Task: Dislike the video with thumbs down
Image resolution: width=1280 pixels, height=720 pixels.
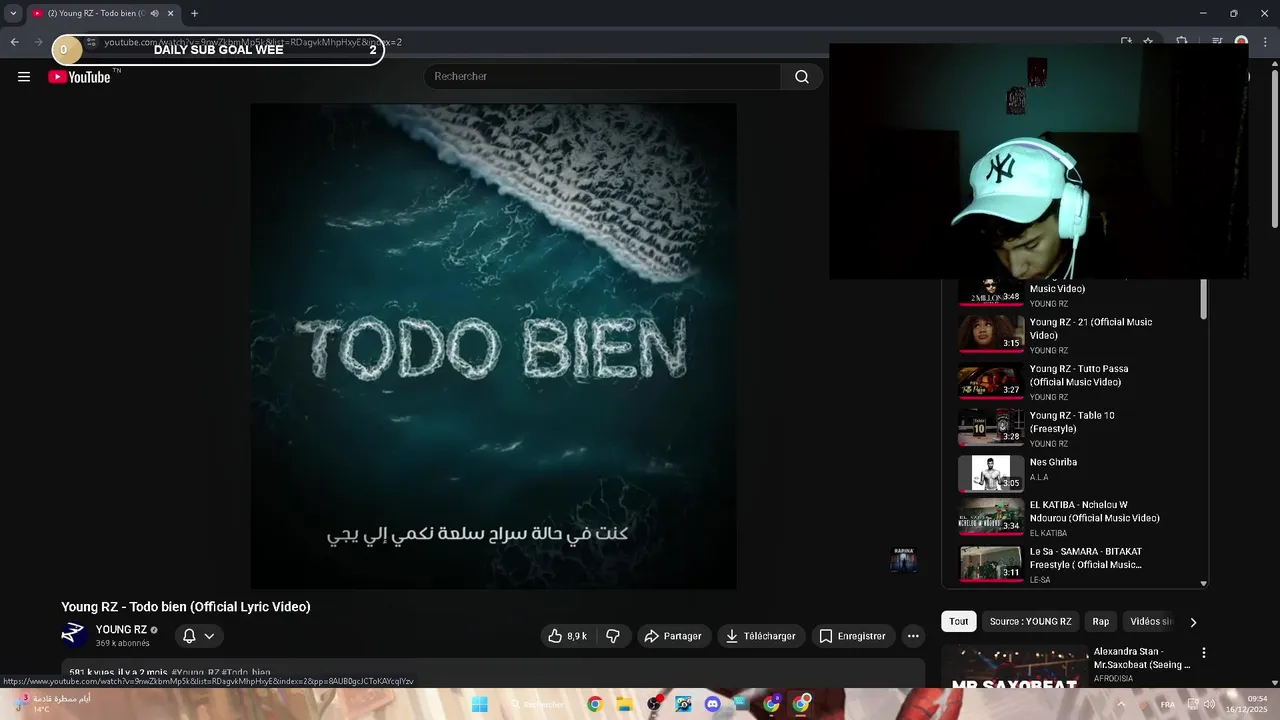Action: (x=613, y=636)
